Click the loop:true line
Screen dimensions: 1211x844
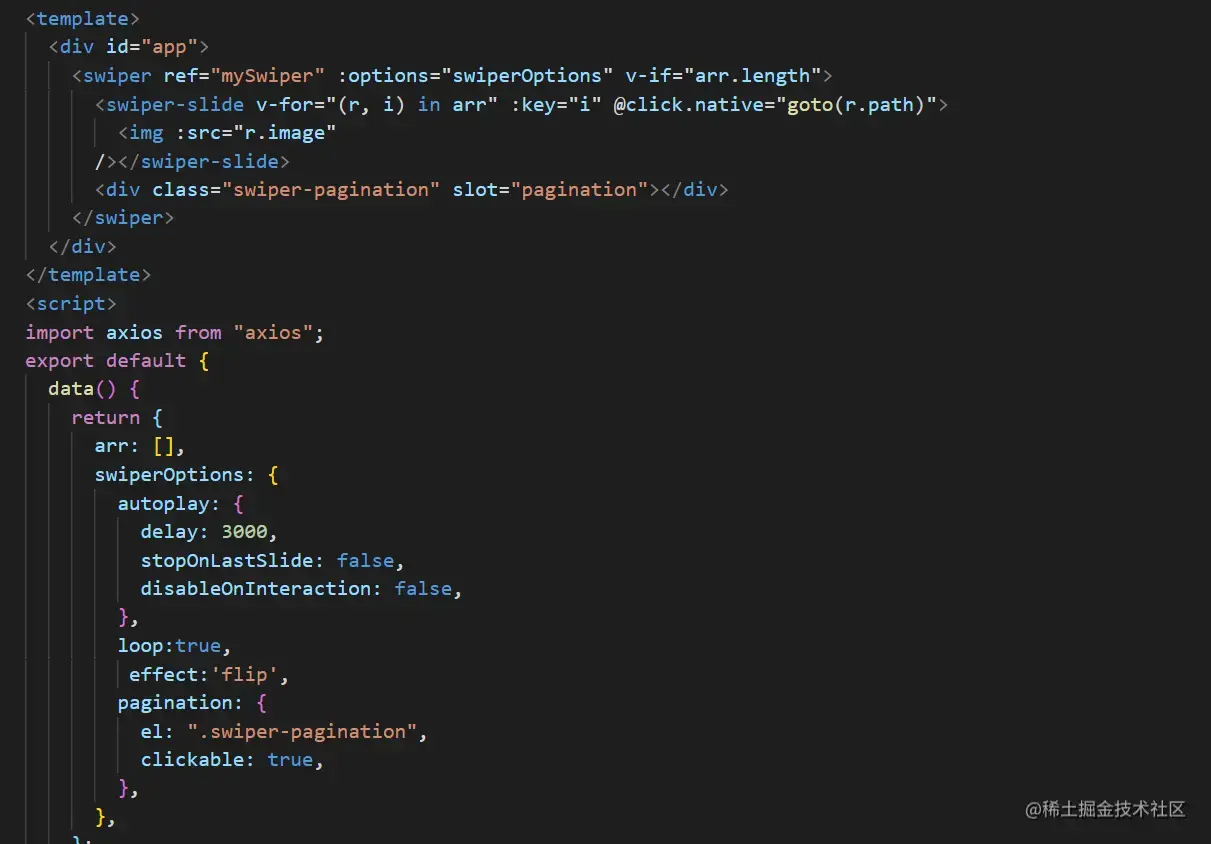175,646
